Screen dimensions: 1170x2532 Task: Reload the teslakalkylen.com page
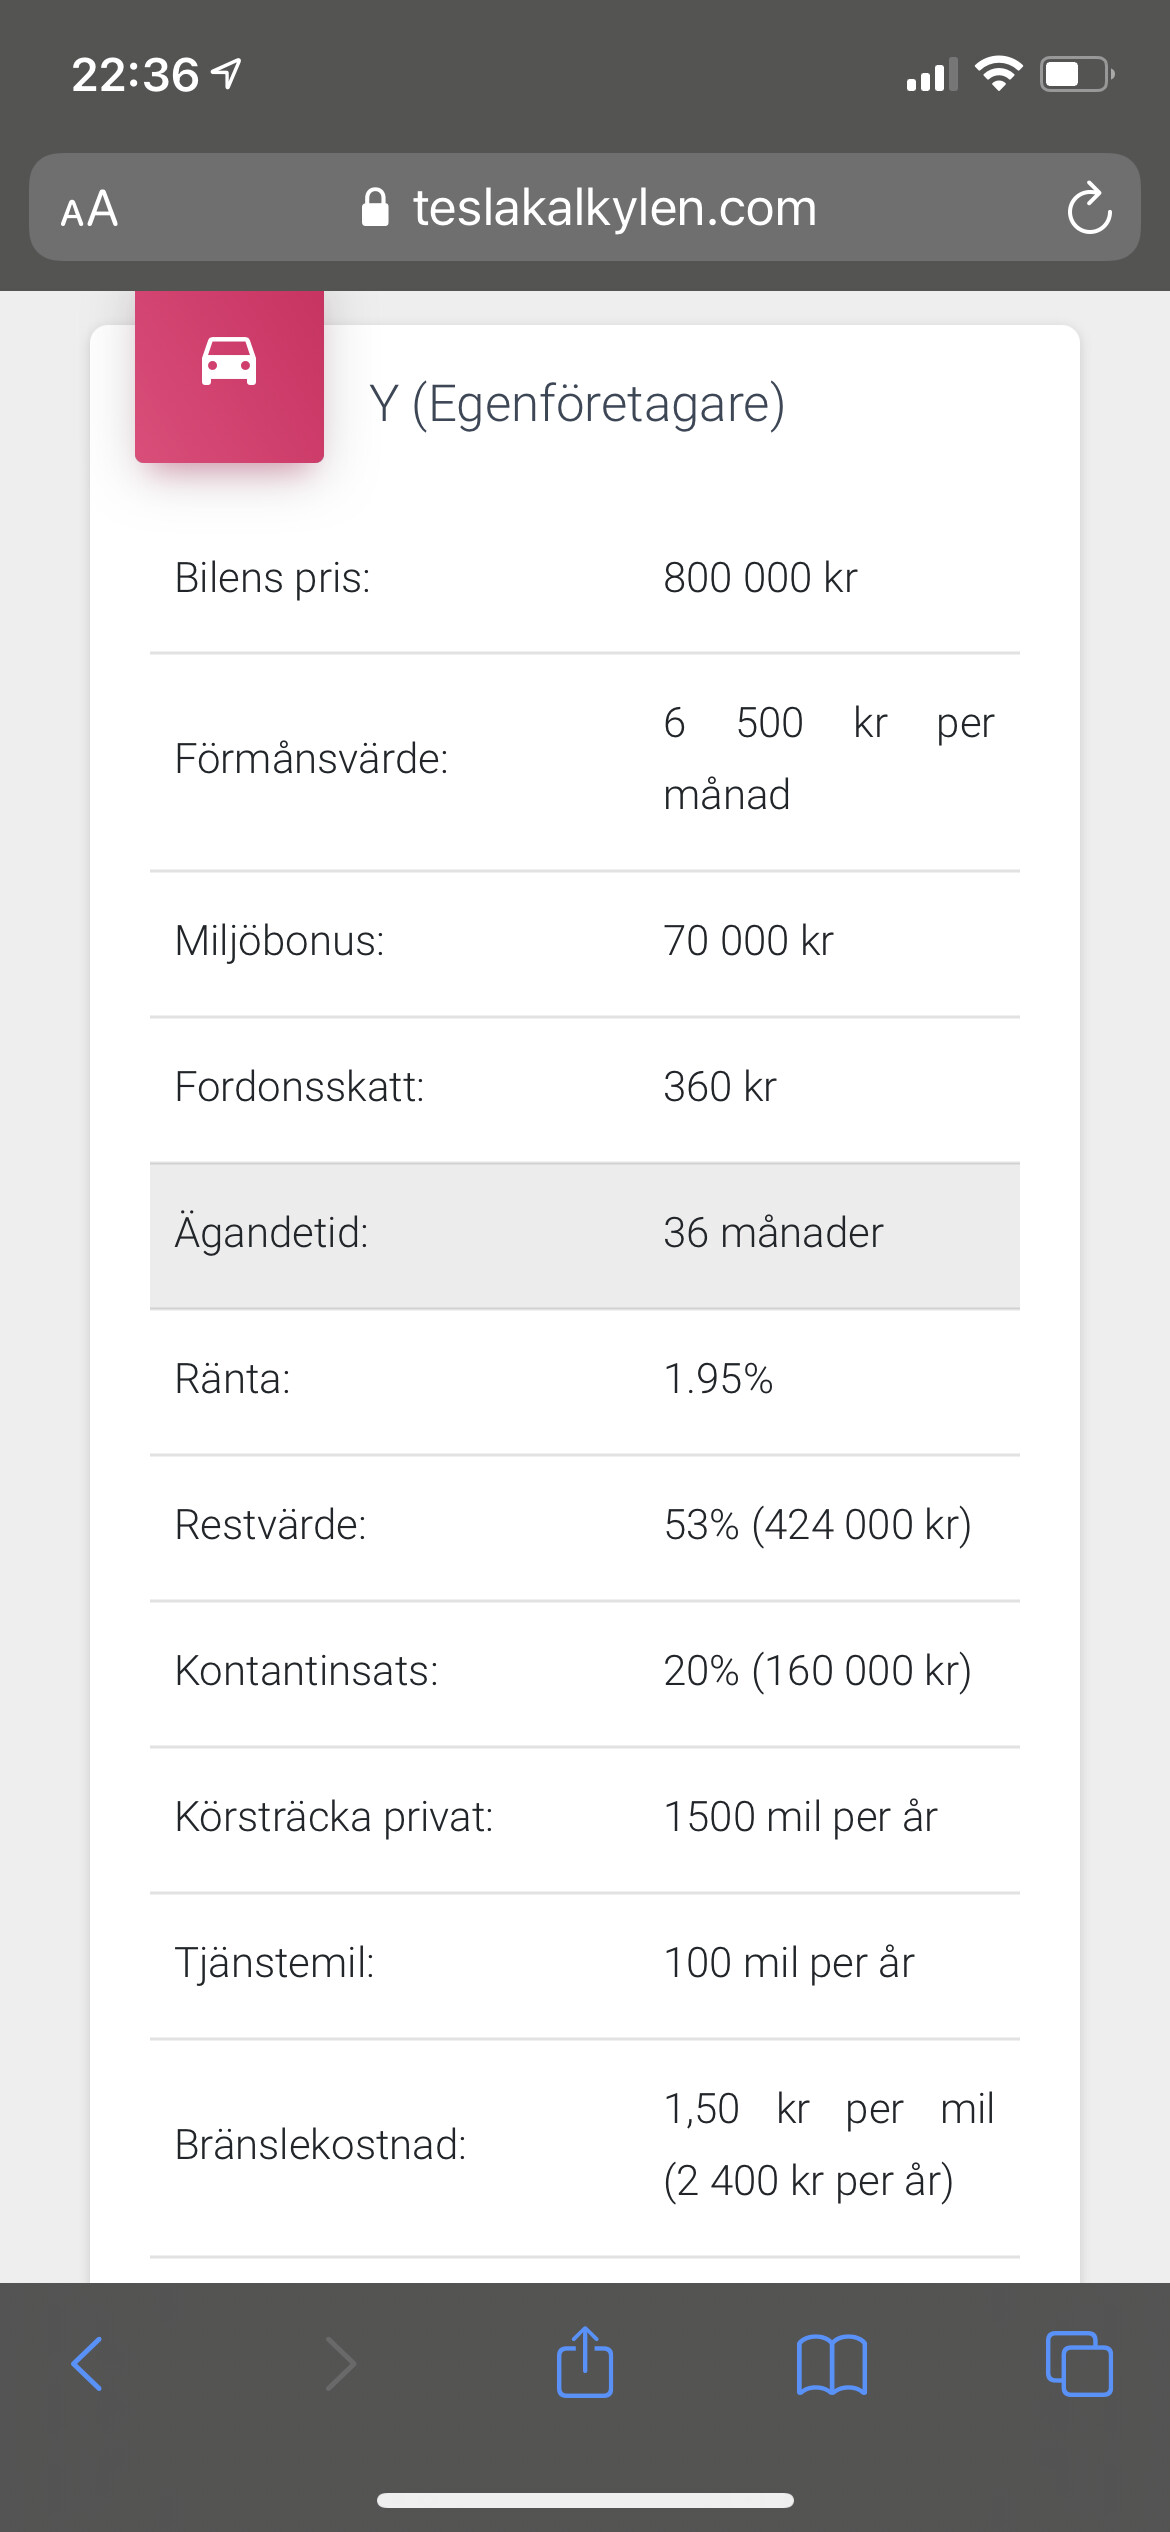1089,208
